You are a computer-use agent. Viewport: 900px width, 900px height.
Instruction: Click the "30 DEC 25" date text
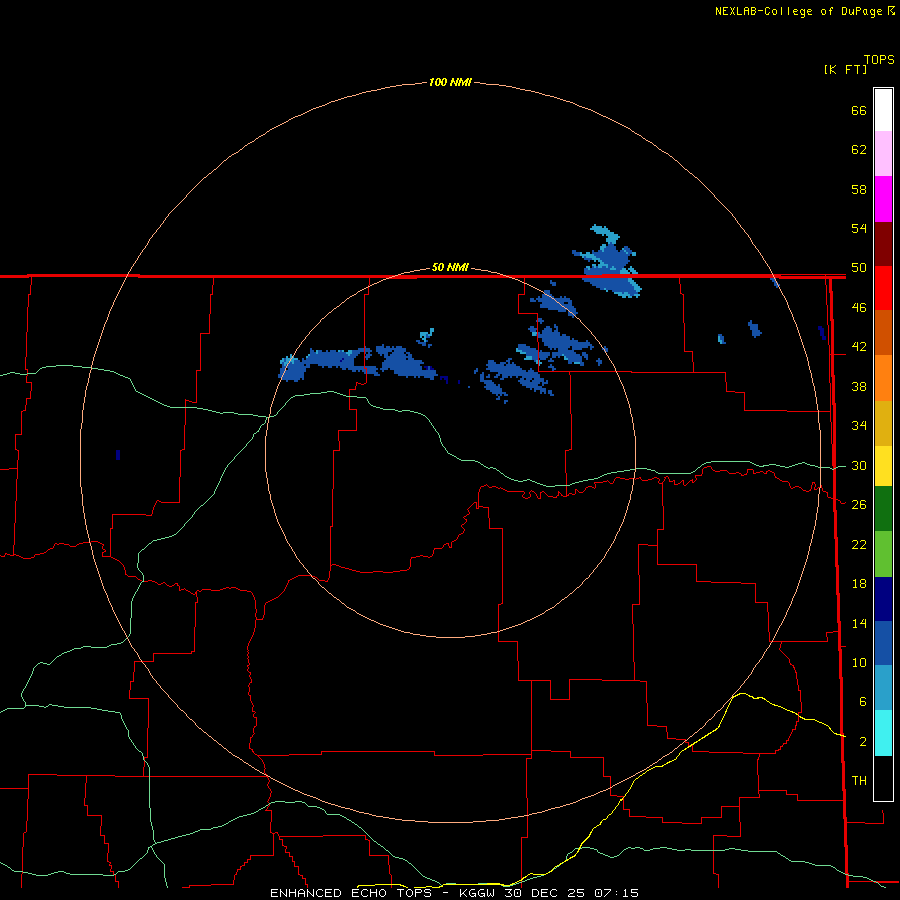click(x=545, y=893)
